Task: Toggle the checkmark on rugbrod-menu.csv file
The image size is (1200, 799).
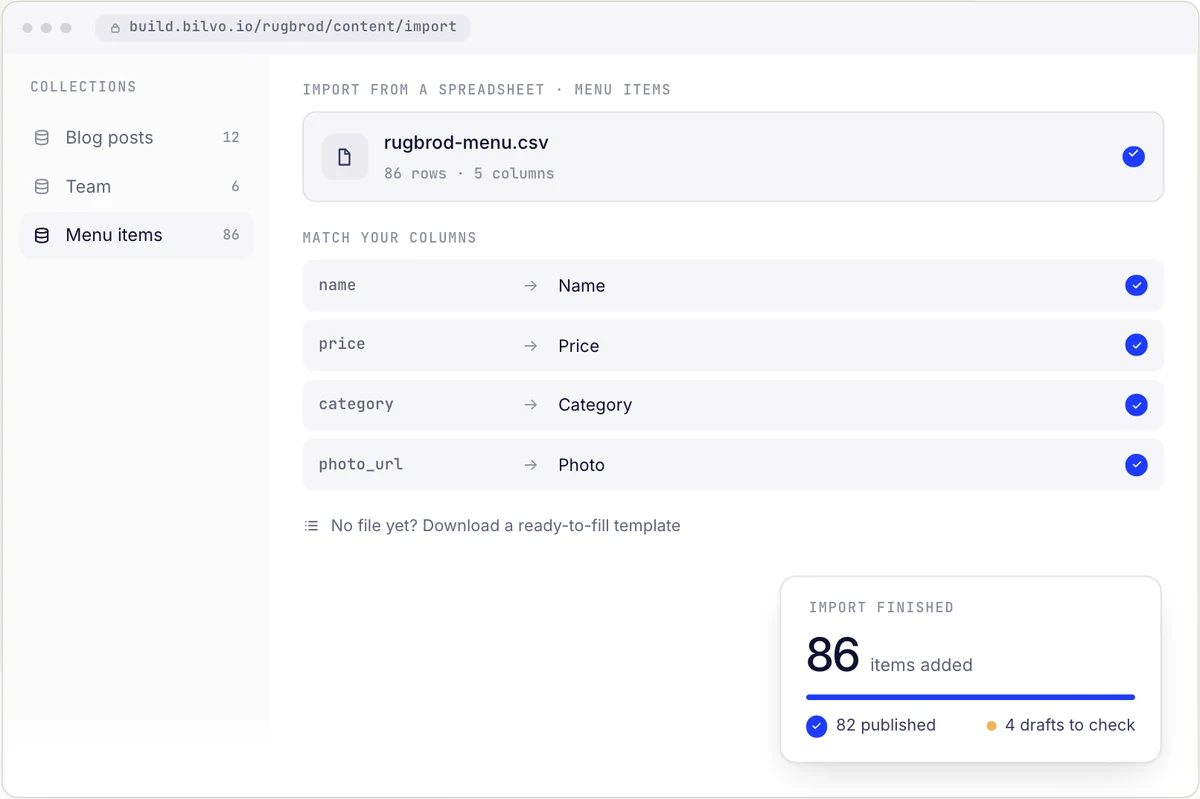Action: [1133, 157]
